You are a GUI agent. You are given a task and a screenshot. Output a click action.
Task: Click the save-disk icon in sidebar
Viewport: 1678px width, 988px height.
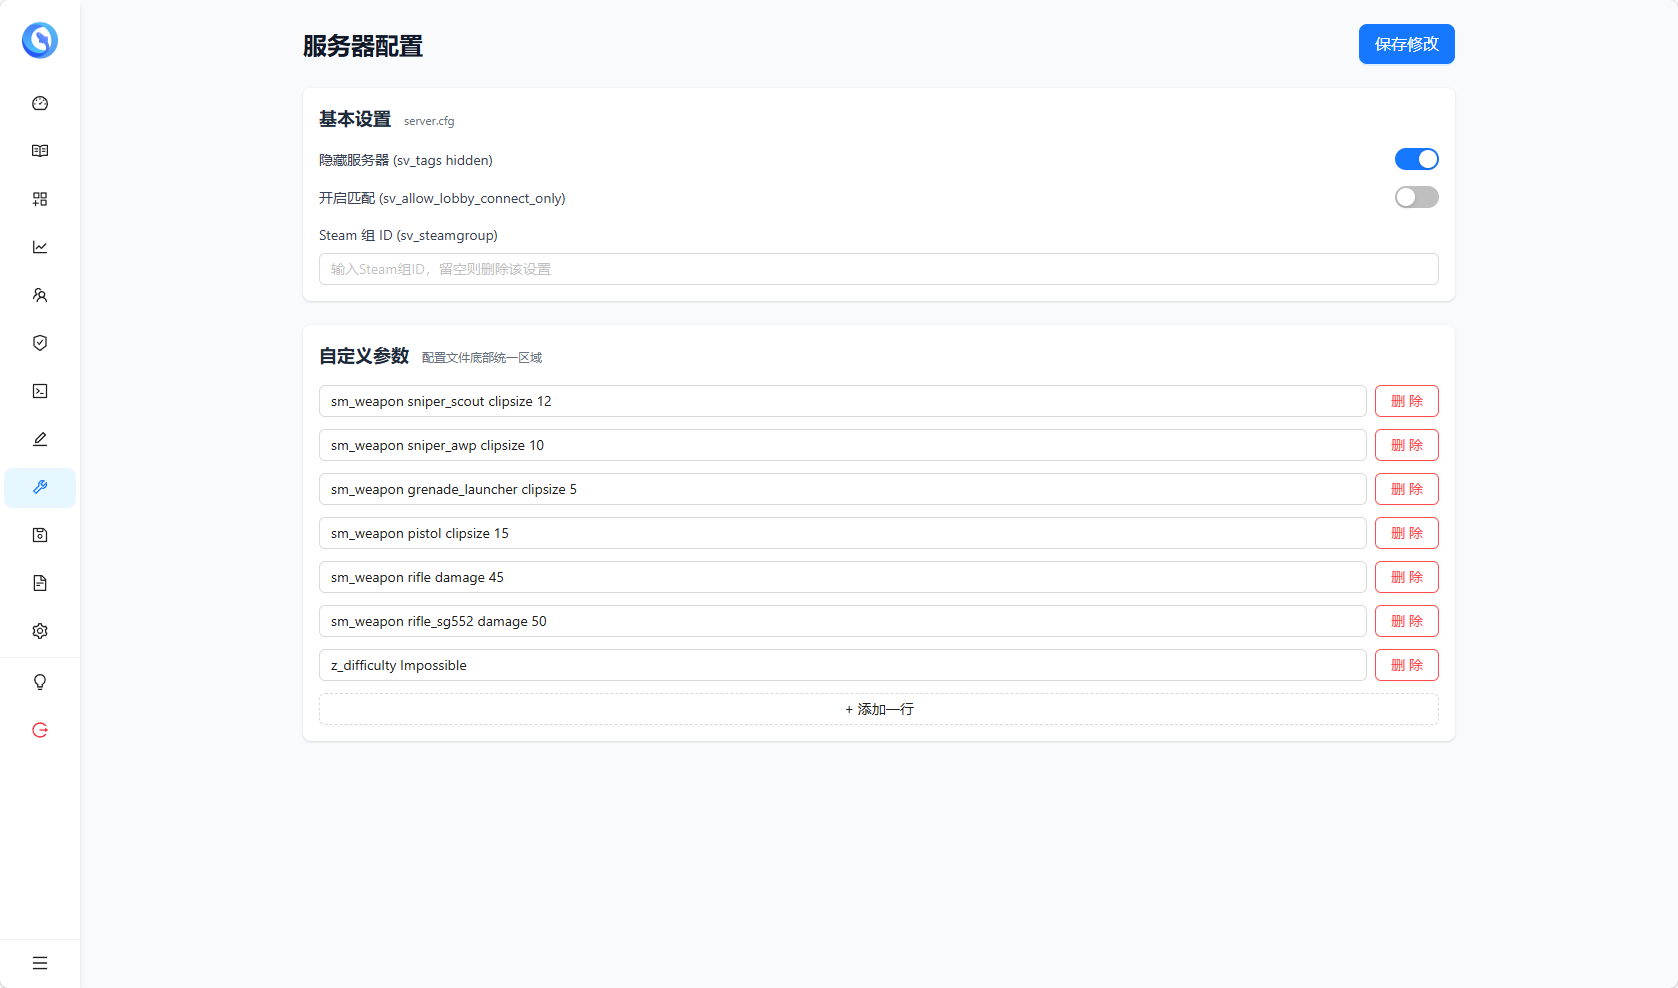click(x=40, y=535)
